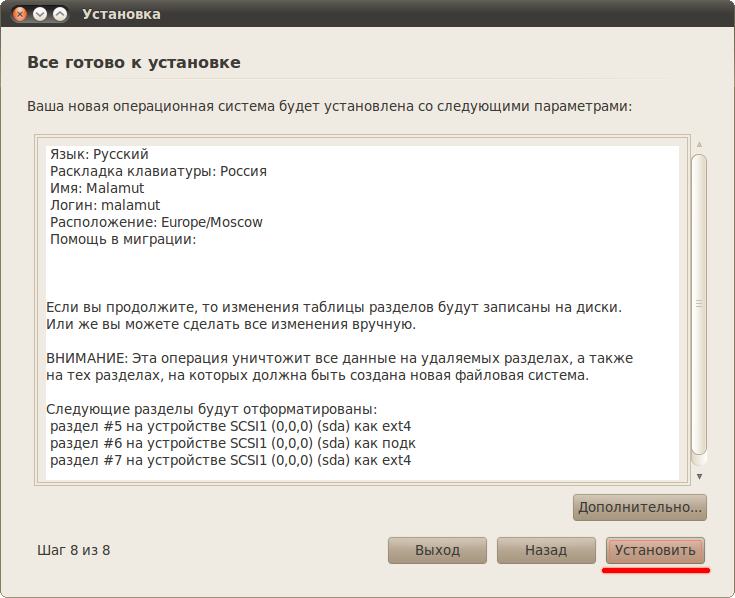Close the Установка installer window
The image size is (735, 598).
pos(20,14)
